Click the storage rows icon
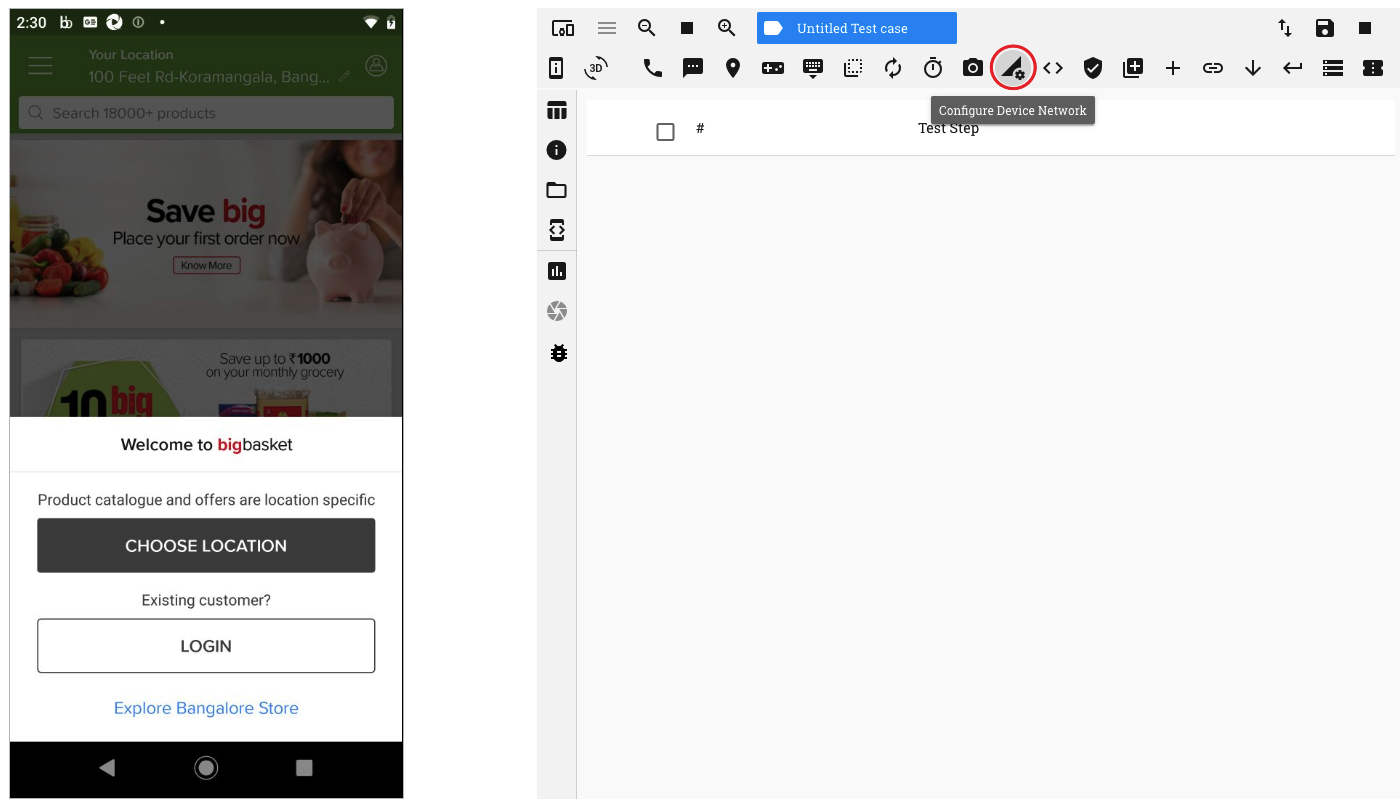This screenshot has width=1400, height=805. tap(1333, 68)
